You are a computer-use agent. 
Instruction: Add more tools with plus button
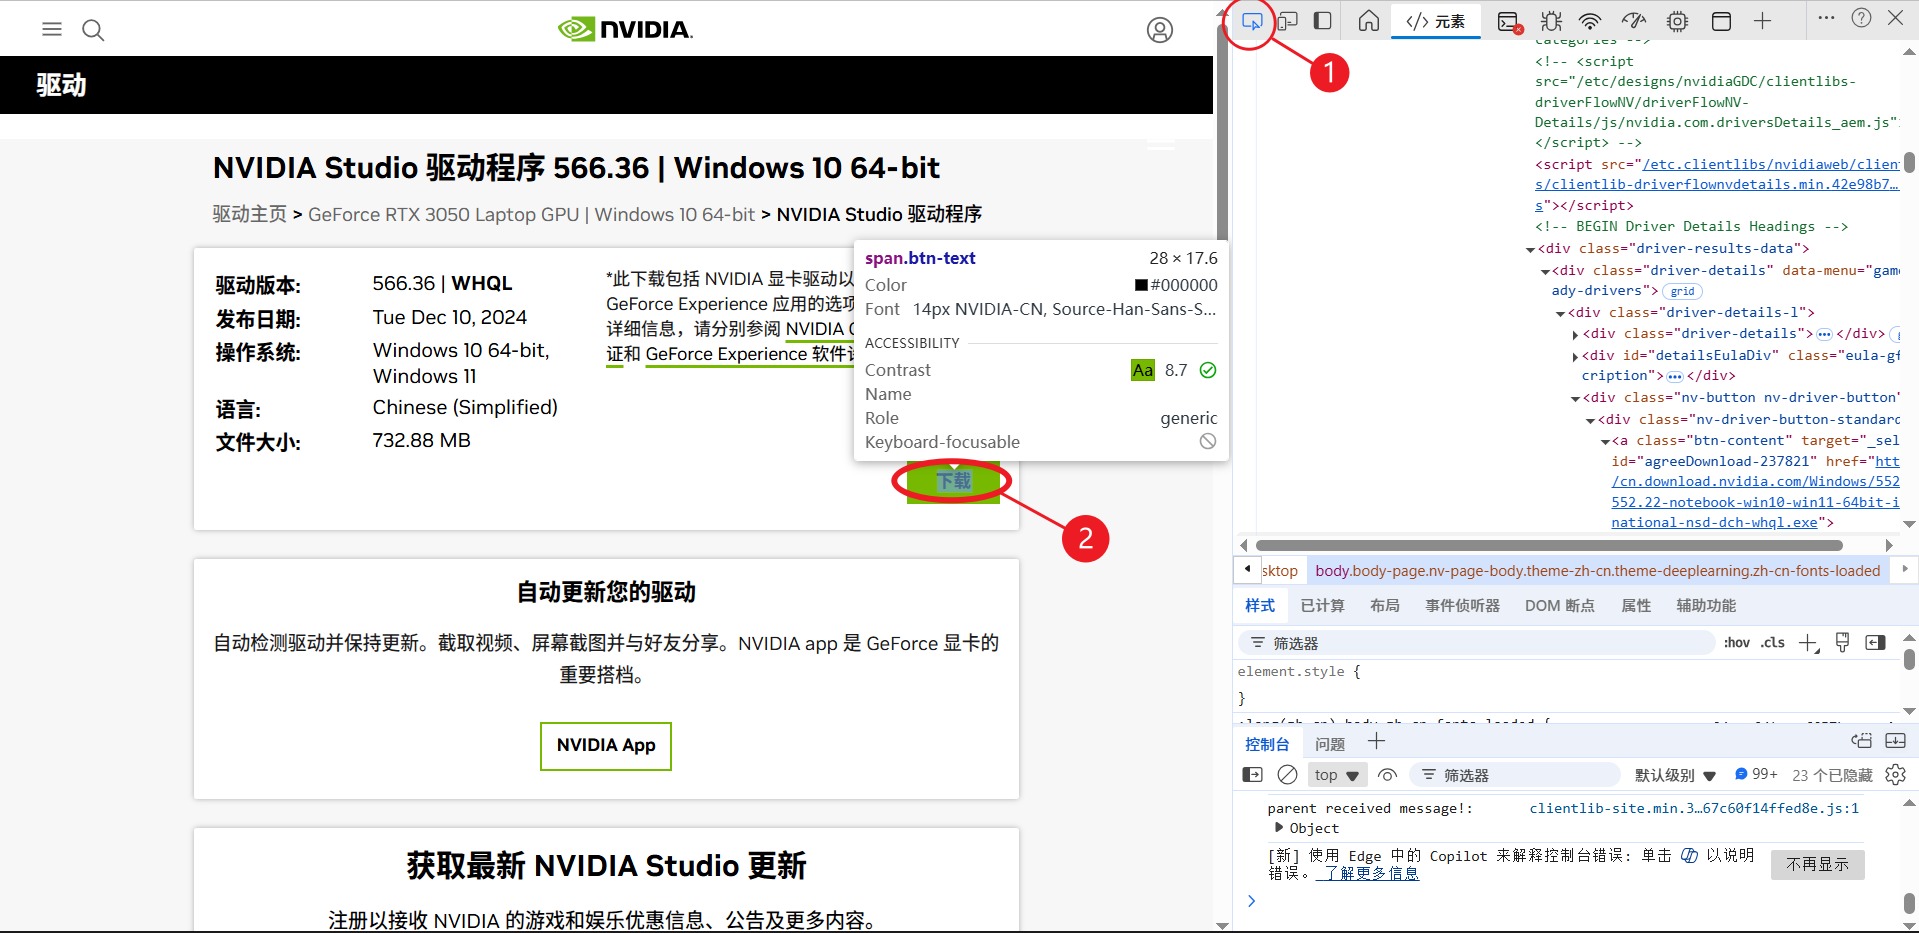1763,21
